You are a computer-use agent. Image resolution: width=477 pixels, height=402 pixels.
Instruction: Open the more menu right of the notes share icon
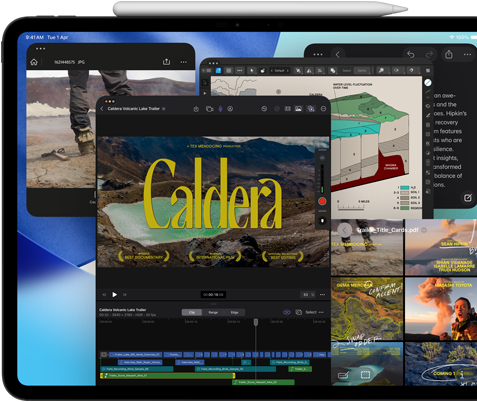(x=467, y=54)
